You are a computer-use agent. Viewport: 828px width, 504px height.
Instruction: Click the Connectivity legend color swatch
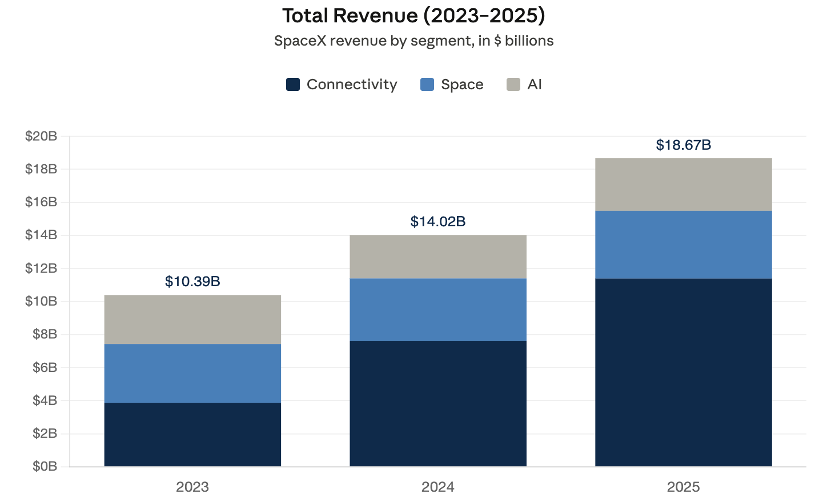pyautogui.click(x=293, y=85)
